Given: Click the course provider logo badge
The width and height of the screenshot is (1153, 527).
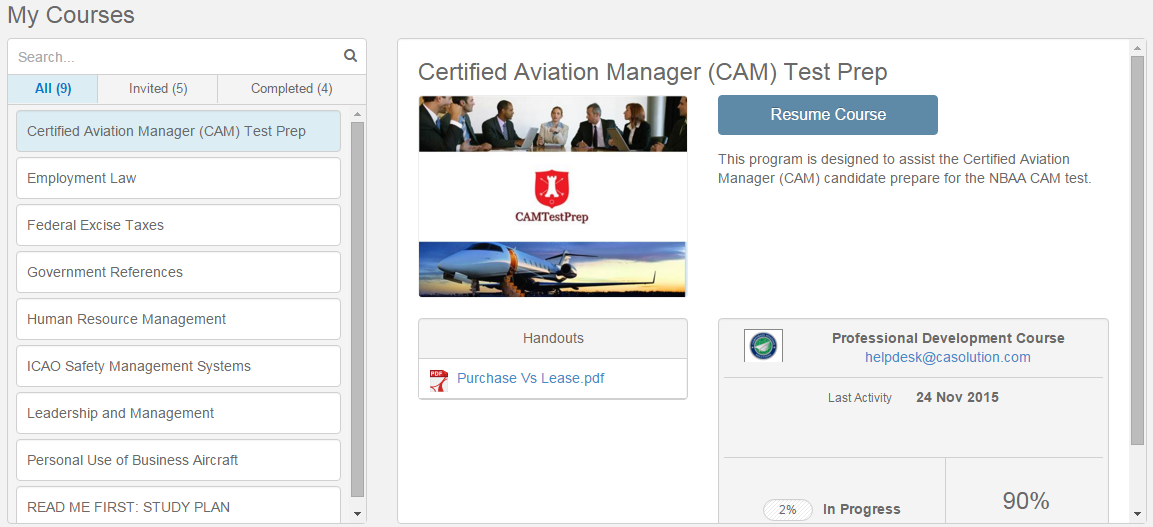Looking at the screenshot, I should pyautogui.click(x=763, y=345).
